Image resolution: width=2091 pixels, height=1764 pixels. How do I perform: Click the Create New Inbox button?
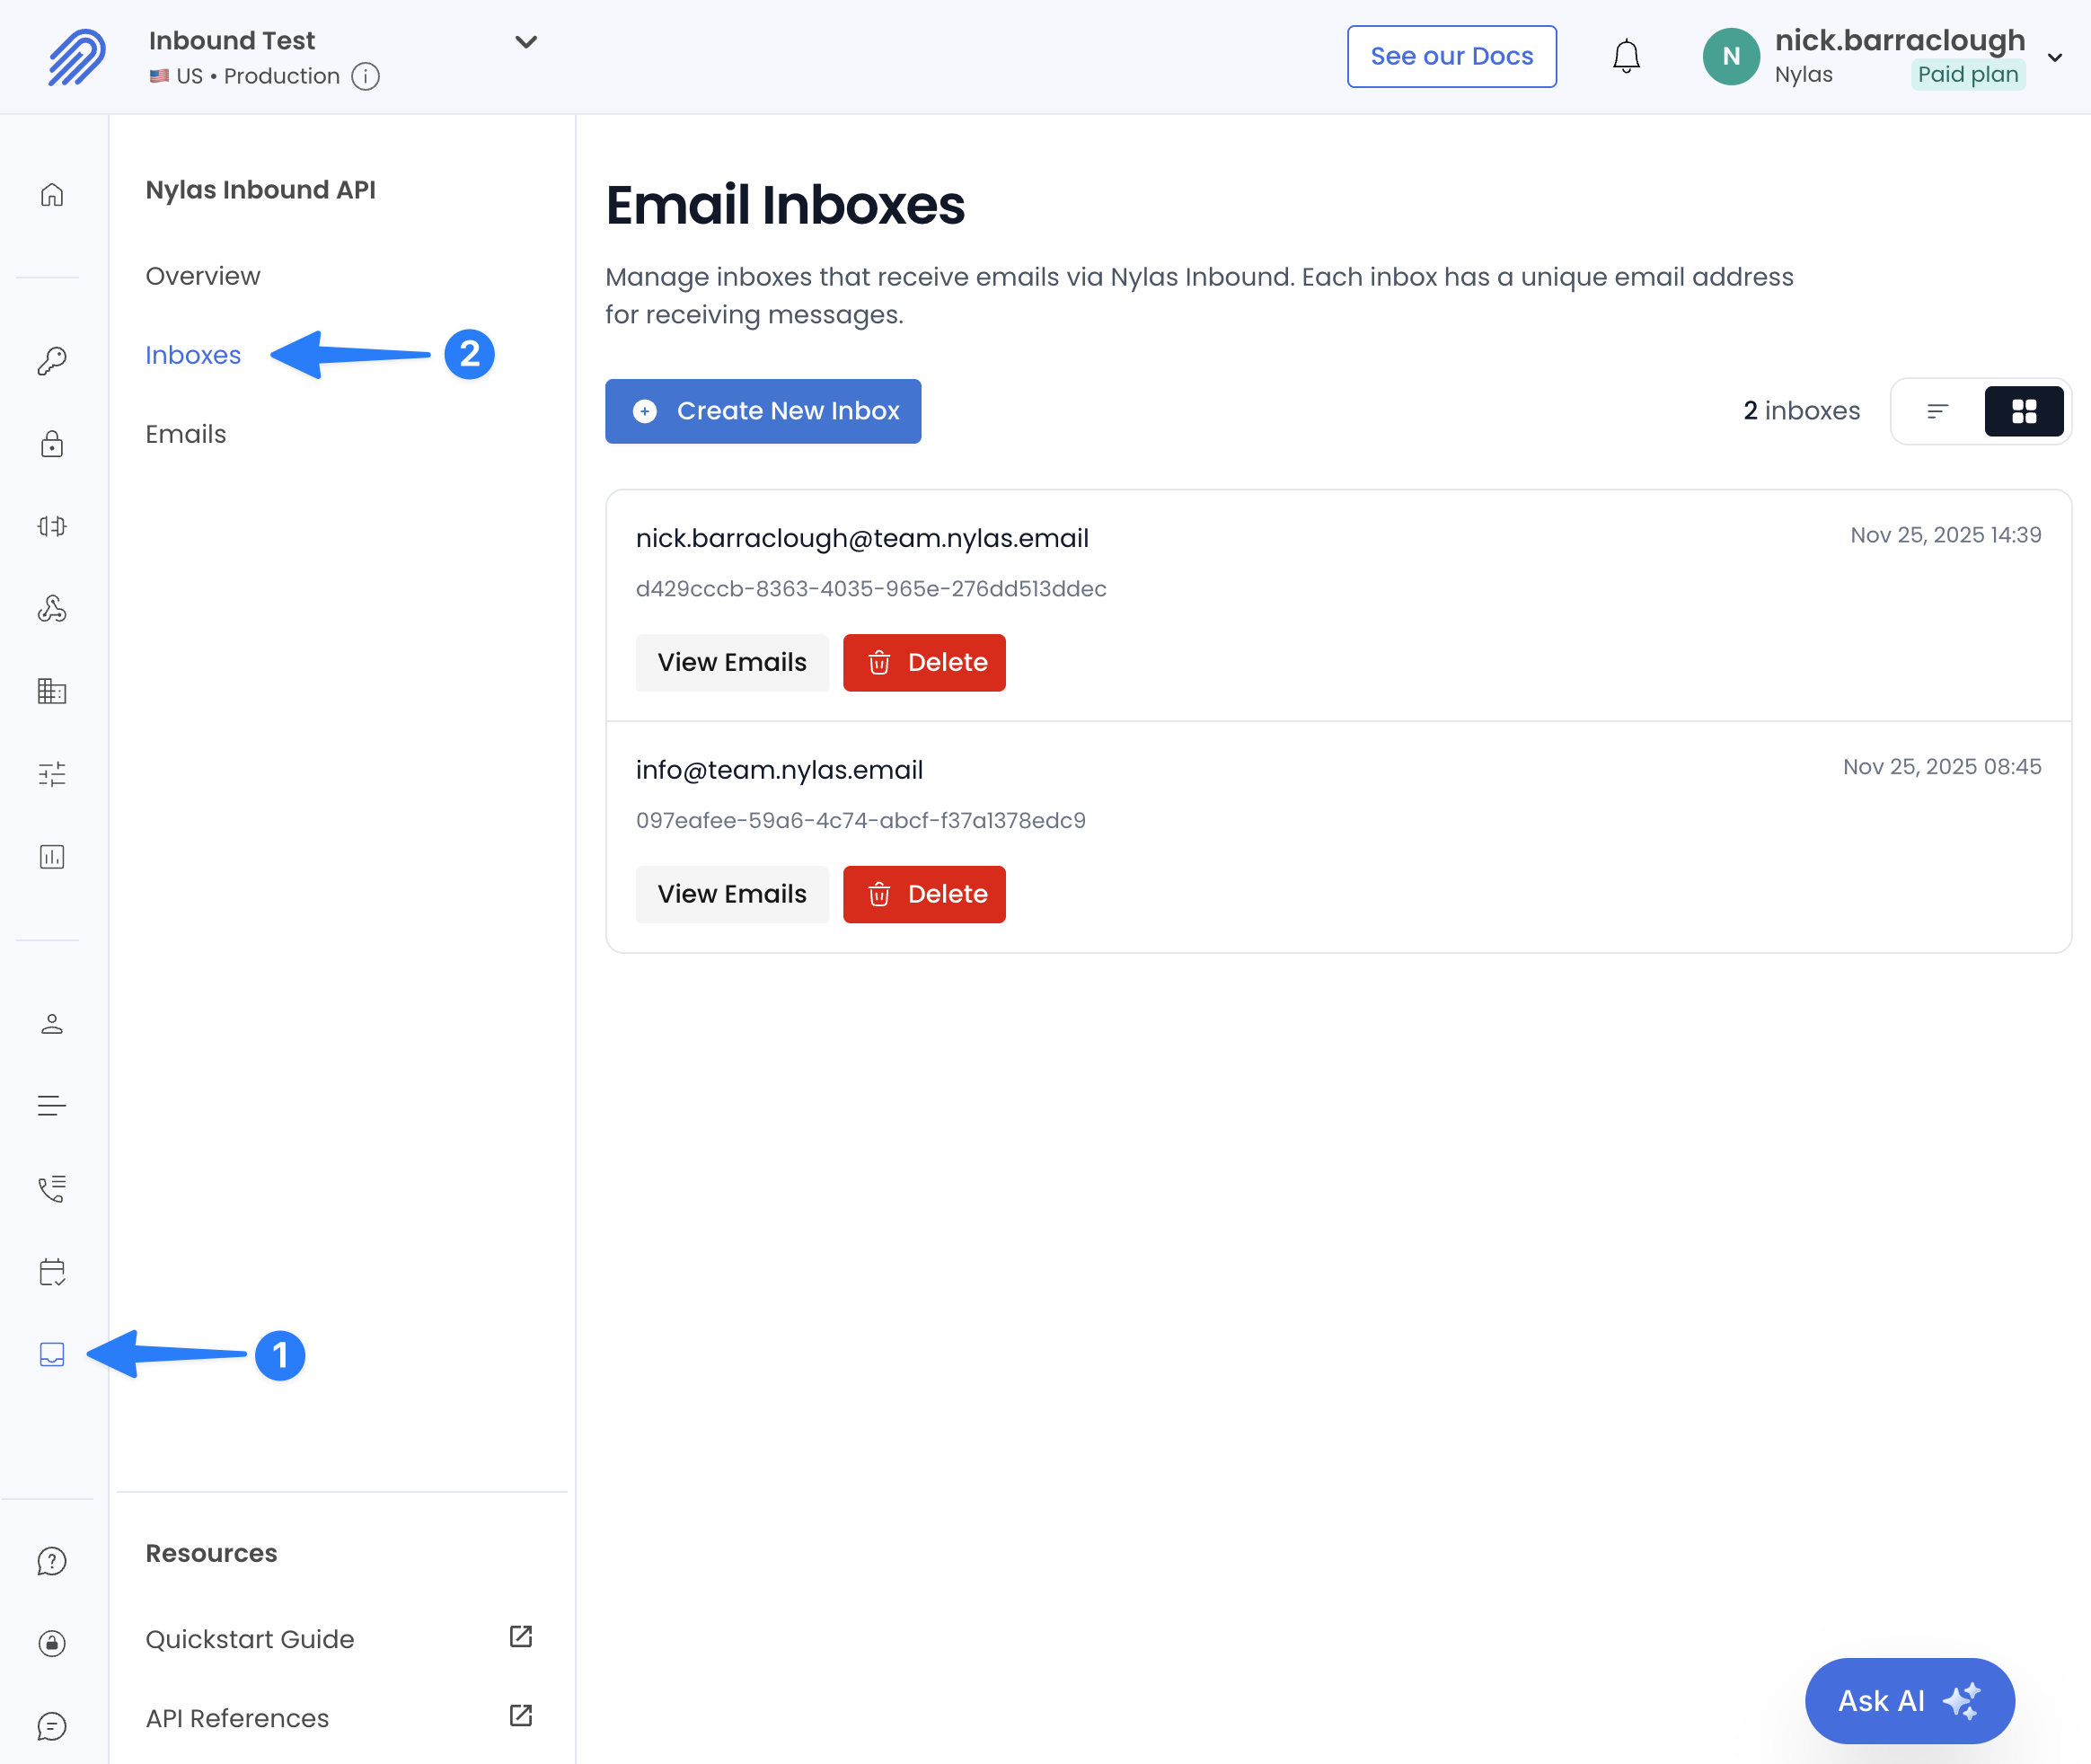coord(762,411)
